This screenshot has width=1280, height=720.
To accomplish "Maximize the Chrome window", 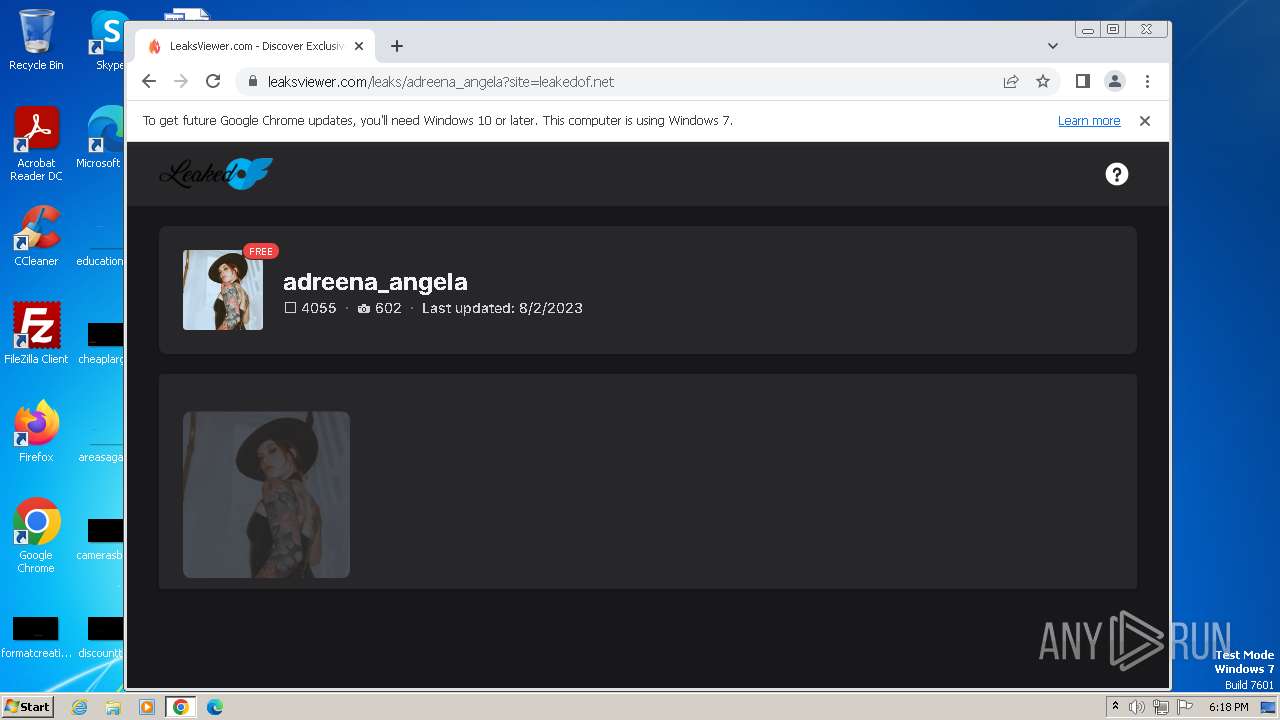I will pos(1113,30).
